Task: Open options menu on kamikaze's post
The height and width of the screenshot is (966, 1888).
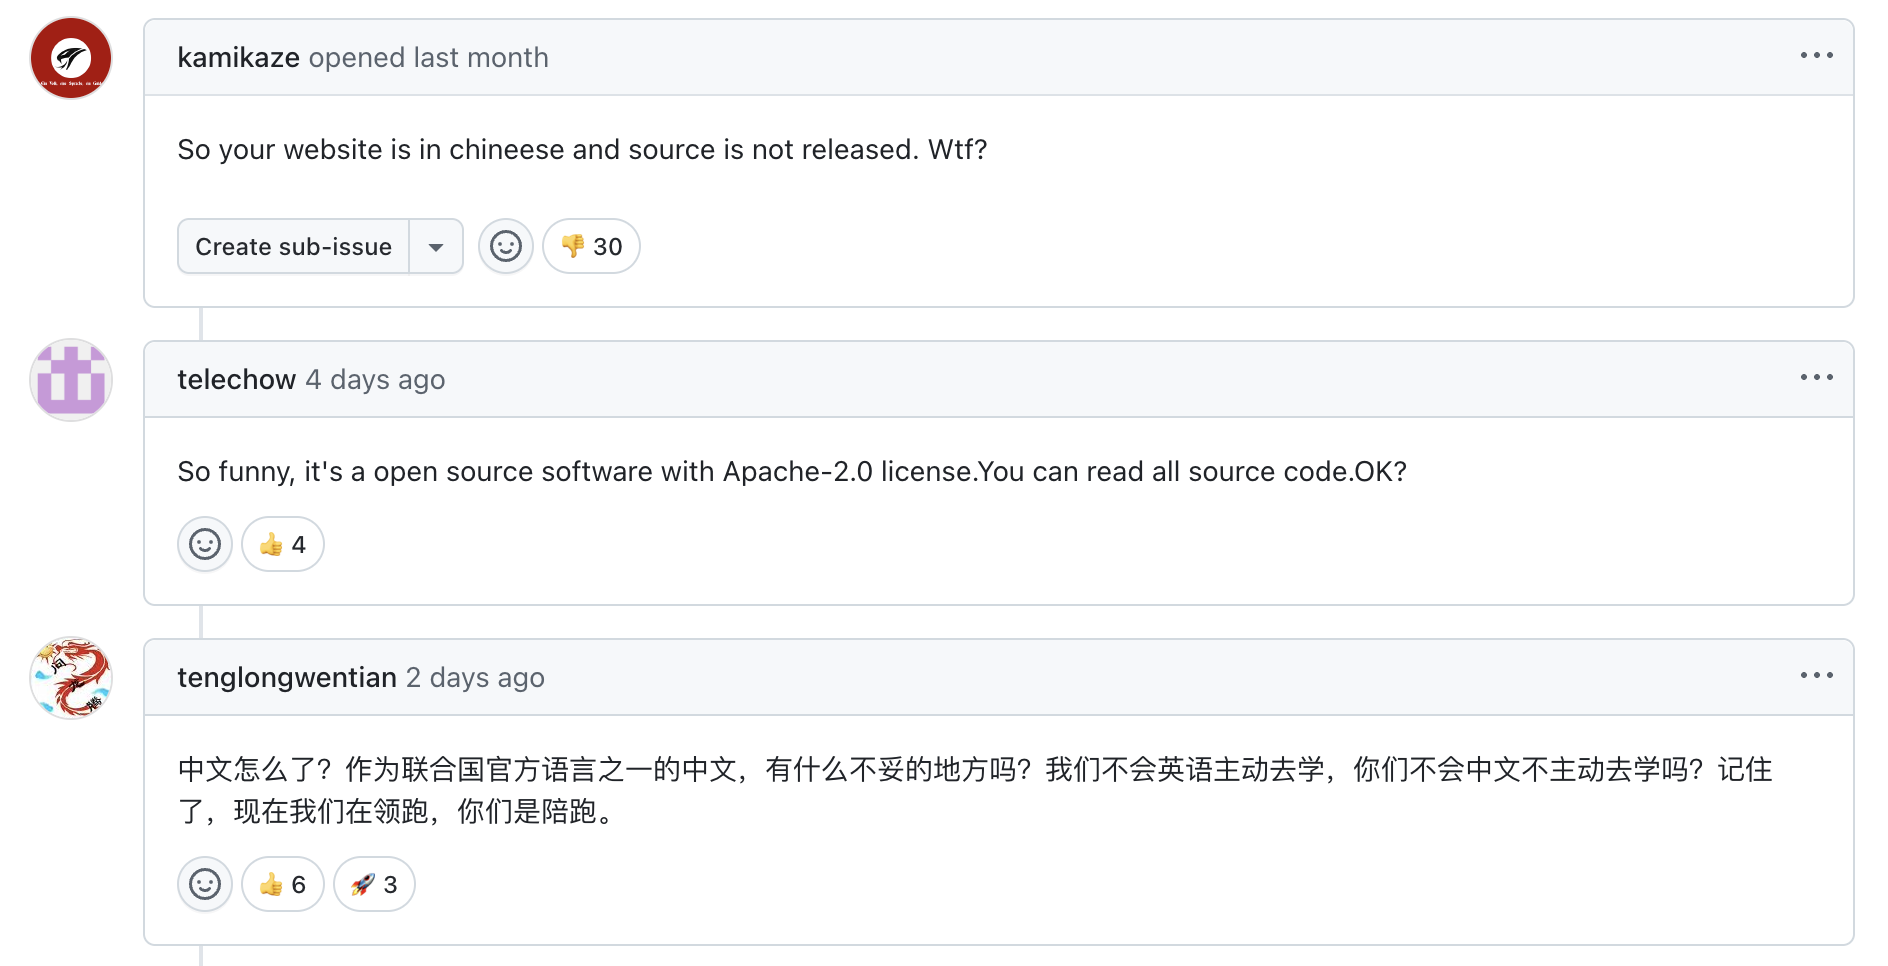Action: tap(1816, 56)
